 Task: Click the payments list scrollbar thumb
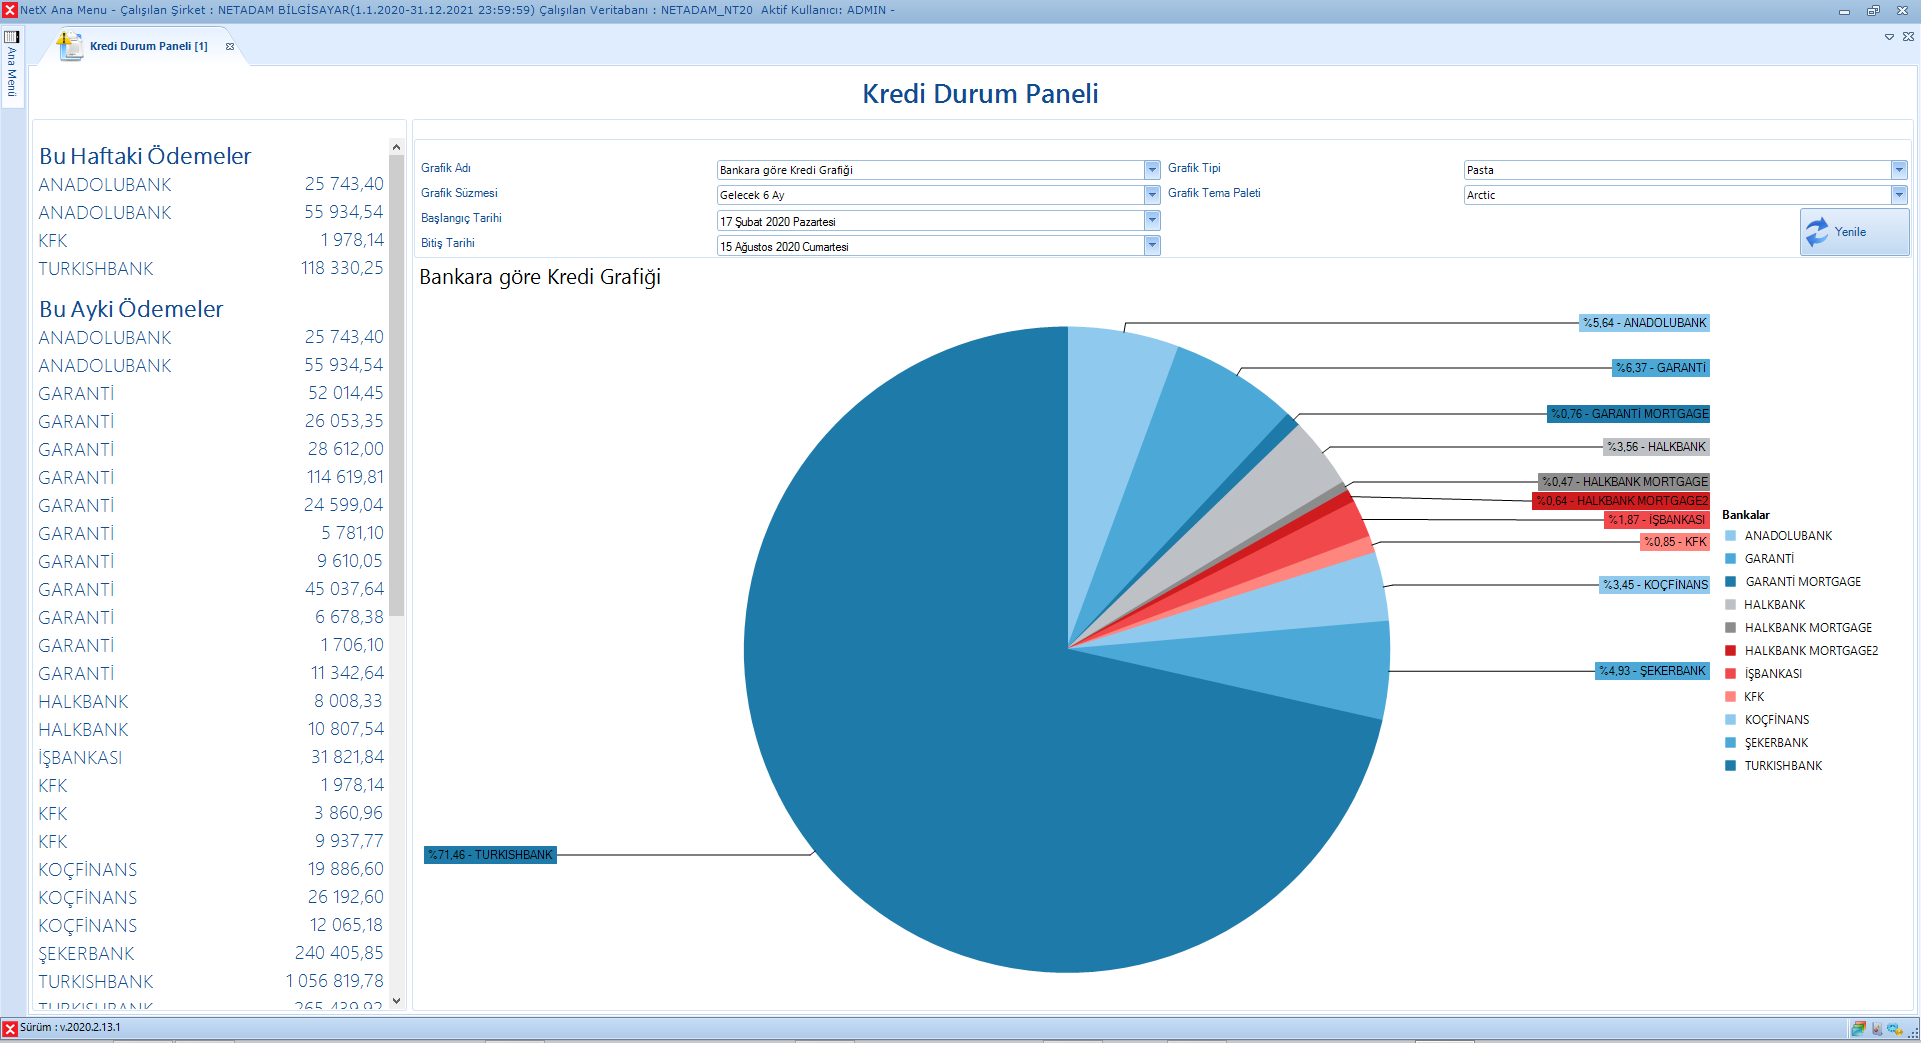click(396, 385)
